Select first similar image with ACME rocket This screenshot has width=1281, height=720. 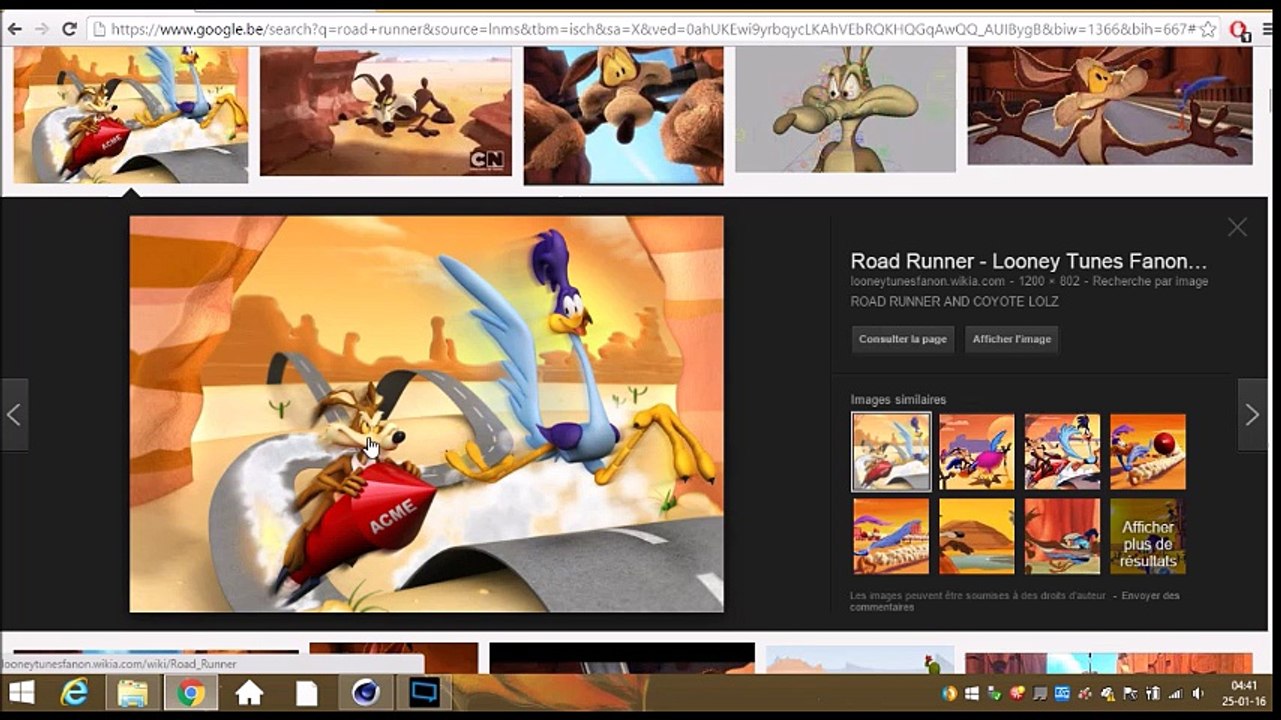point(891,452)
